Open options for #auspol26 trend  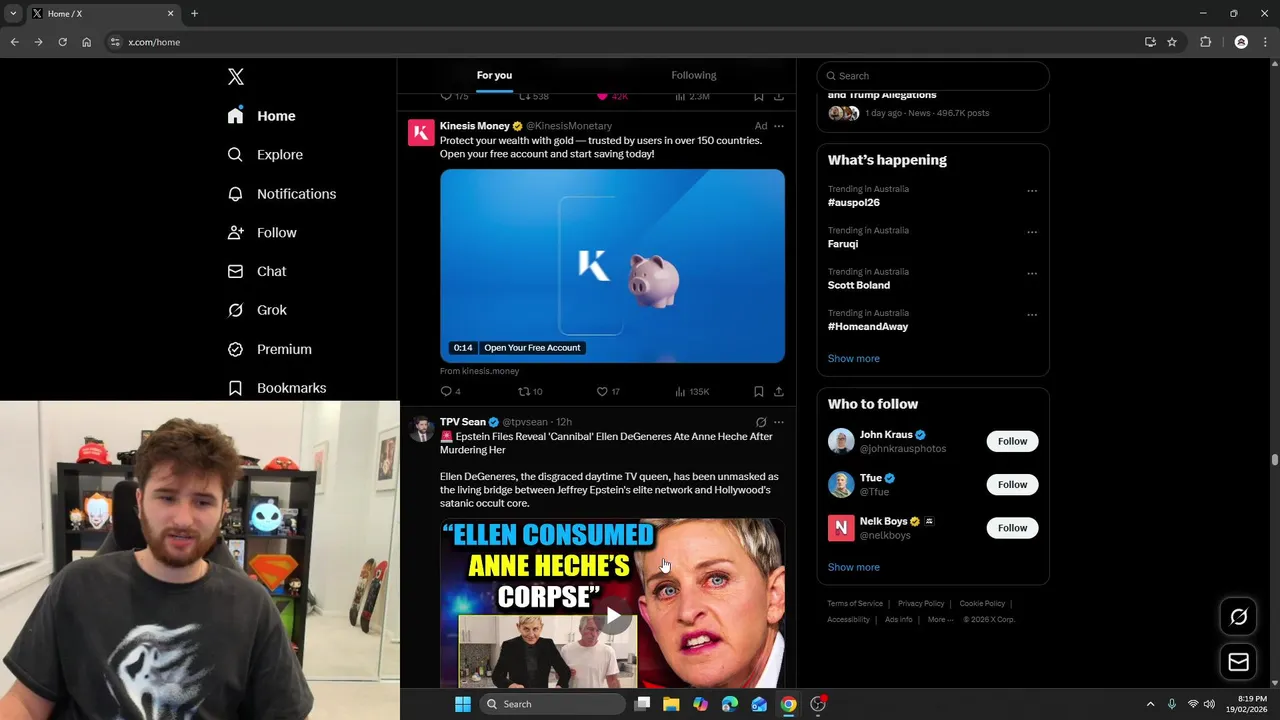[x=1032, y=191]
